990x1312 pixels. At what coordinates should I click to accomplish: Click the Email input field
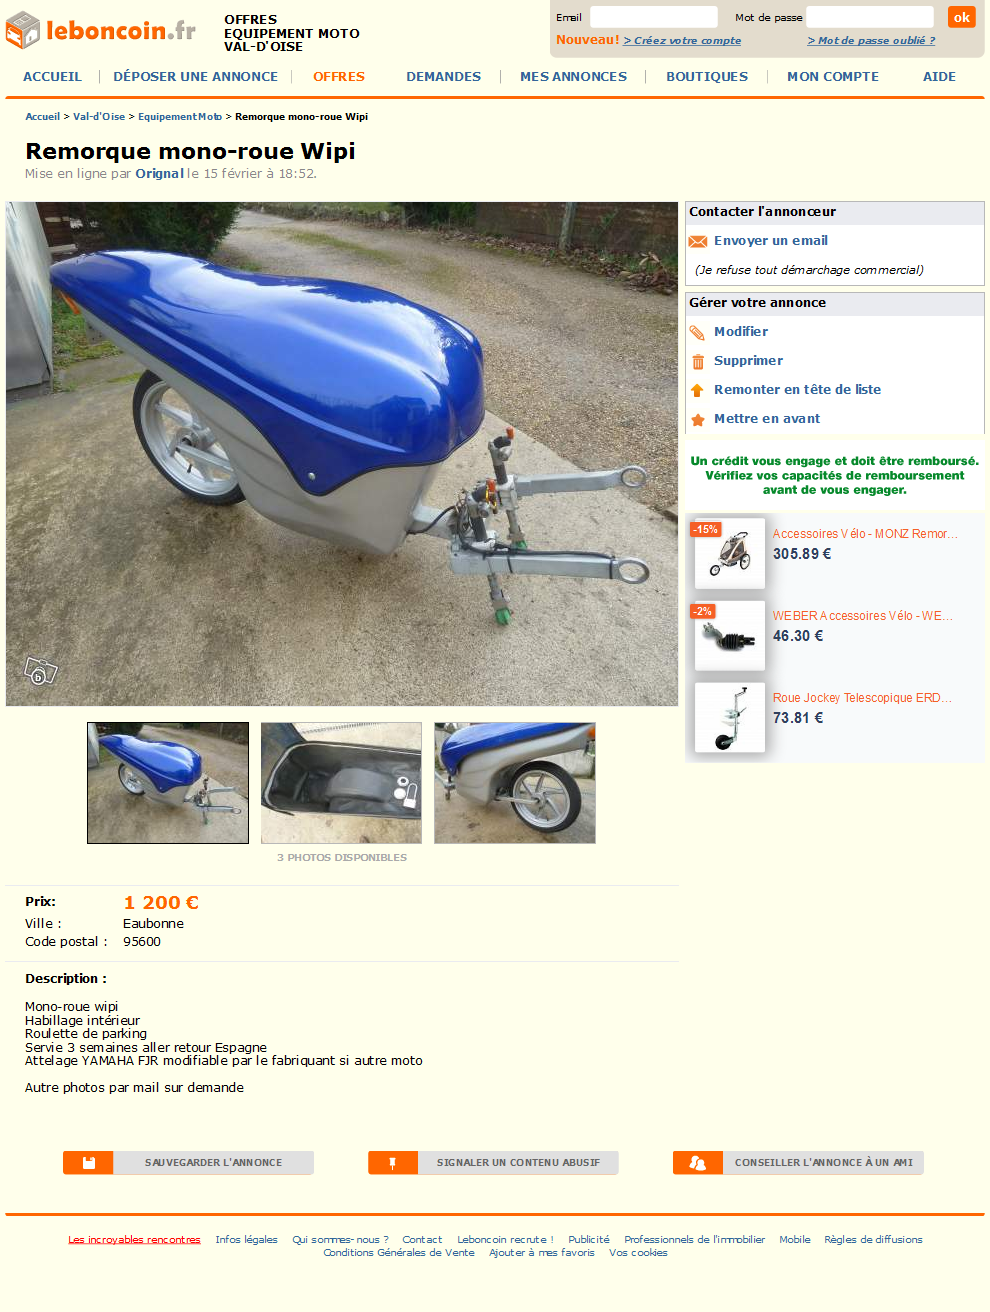(x=654, y=17)
